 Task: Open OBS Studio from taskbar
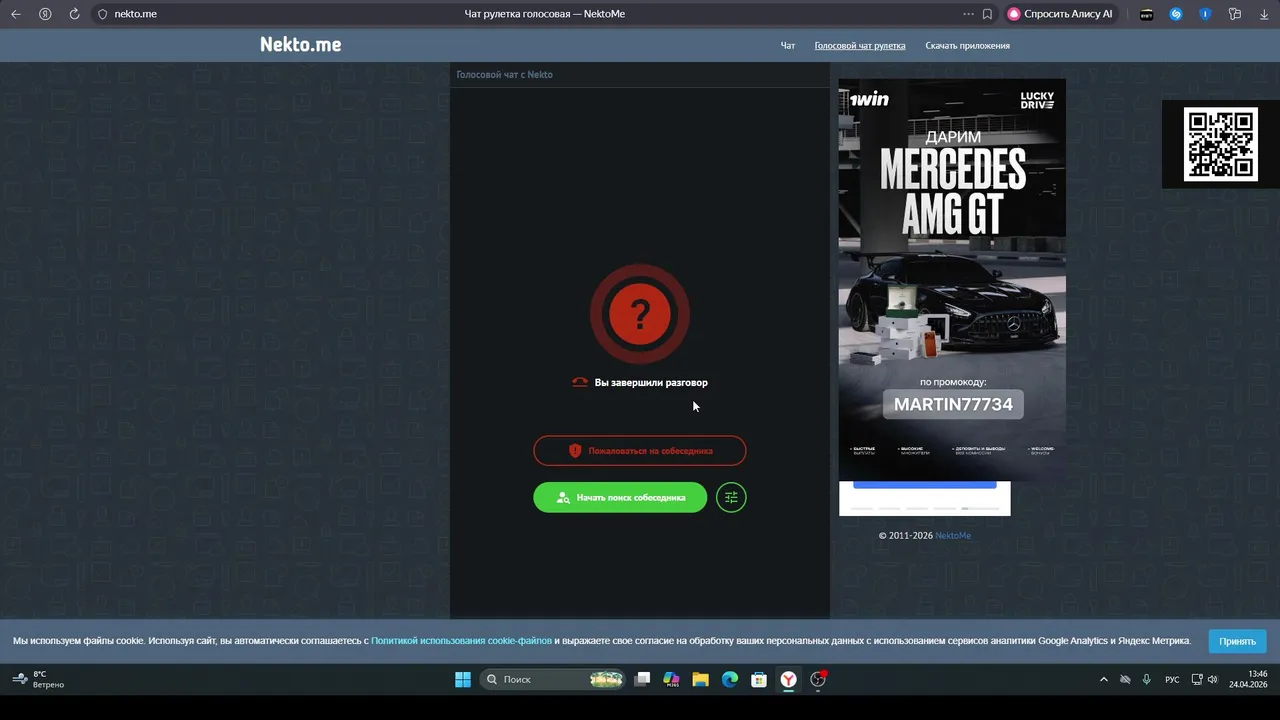818,679
